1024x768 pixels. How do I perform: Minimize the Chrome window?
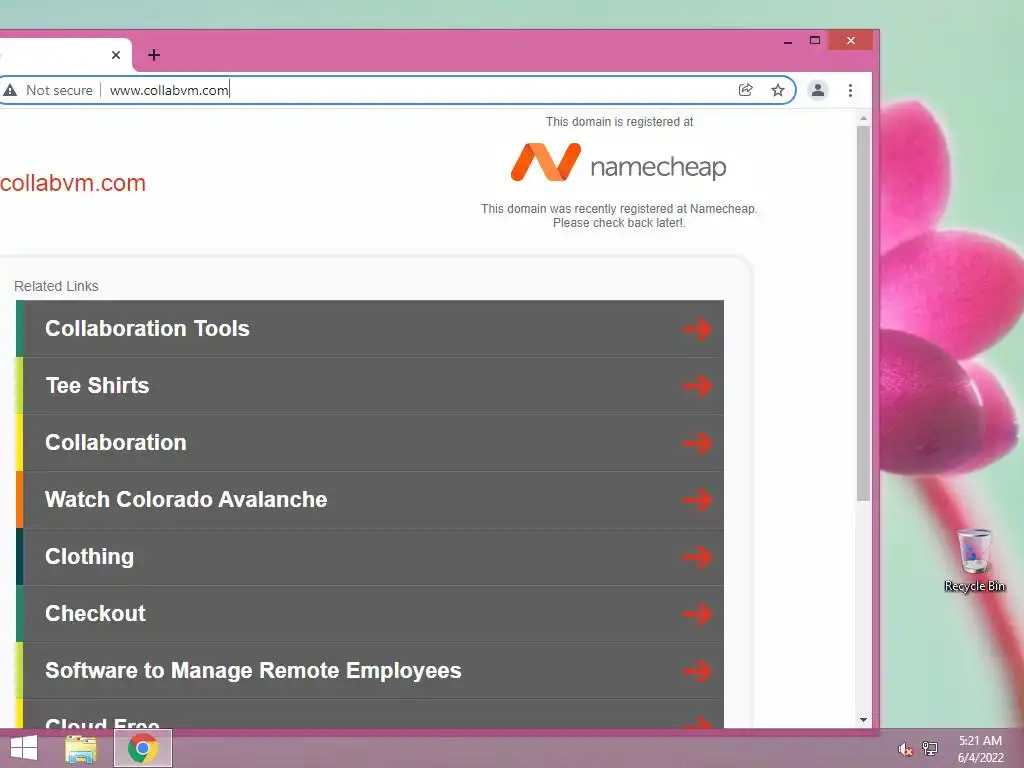coord(788,41)
